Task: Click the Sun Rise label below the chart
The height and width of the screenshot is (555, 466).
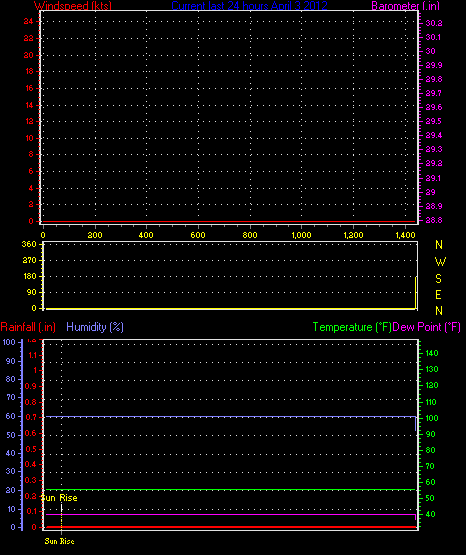Action: pos(59,541)
